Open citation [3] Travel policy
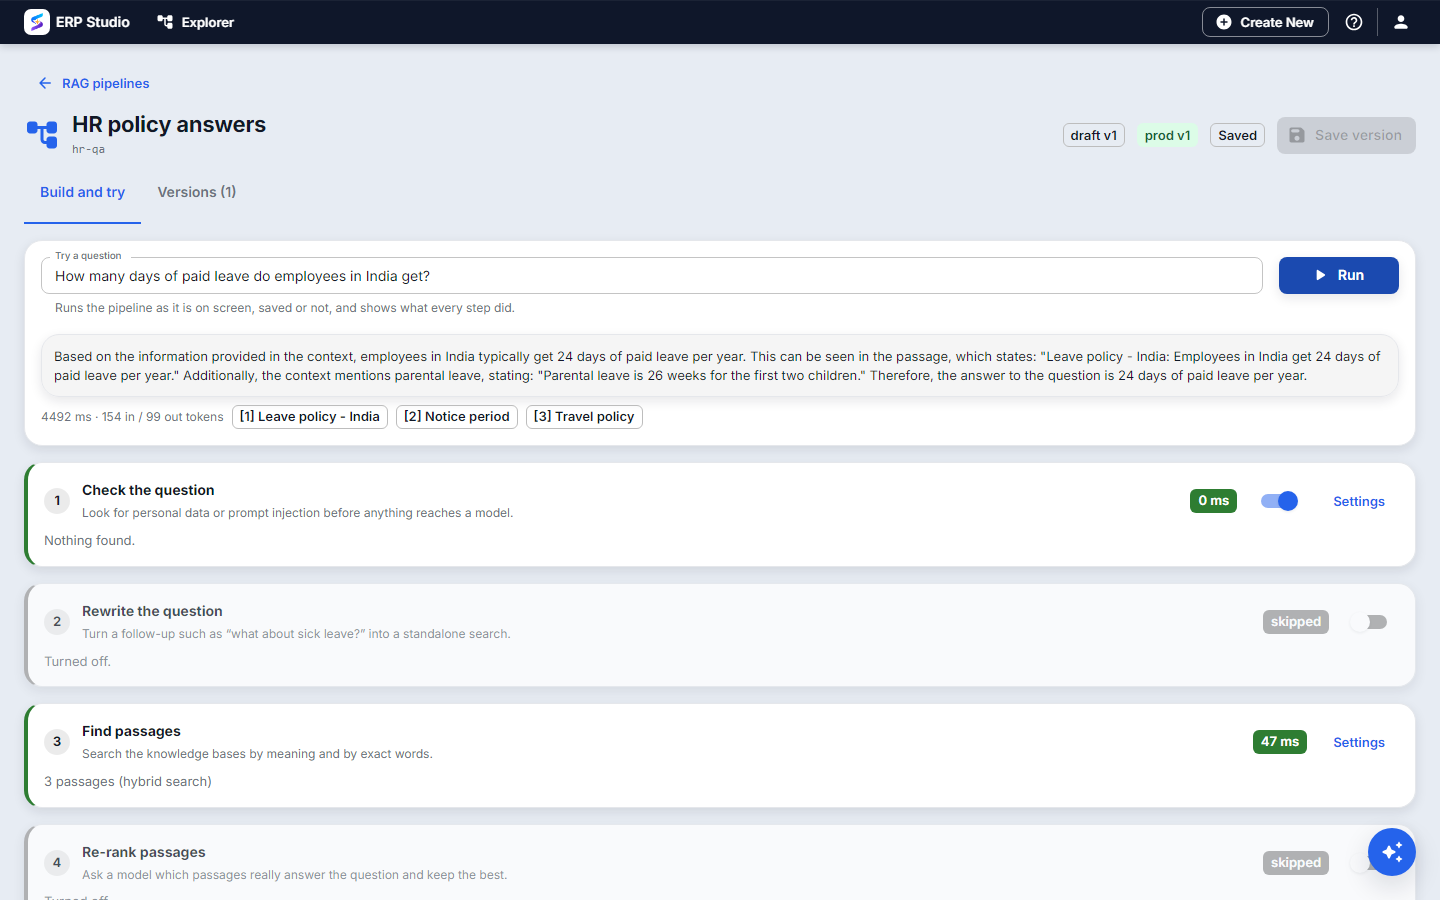1440x900 pixels. click(x=584, y=417)
